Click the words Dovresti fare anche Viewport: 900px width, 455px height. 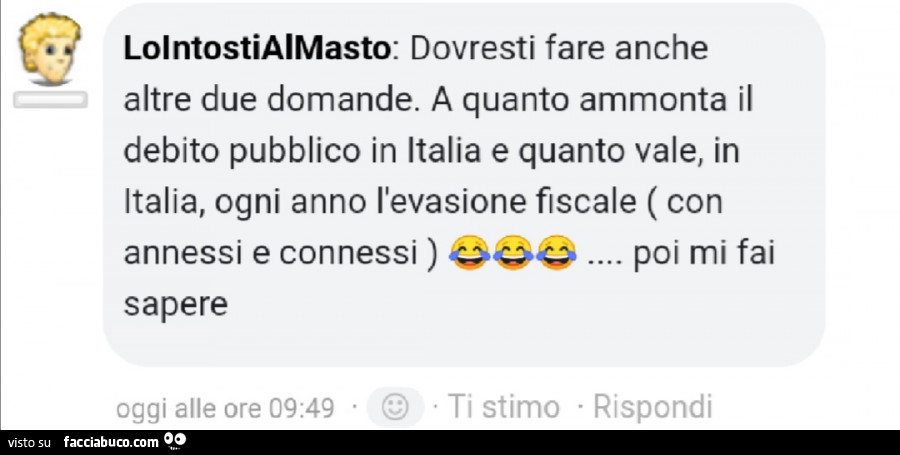click(559, 49)
